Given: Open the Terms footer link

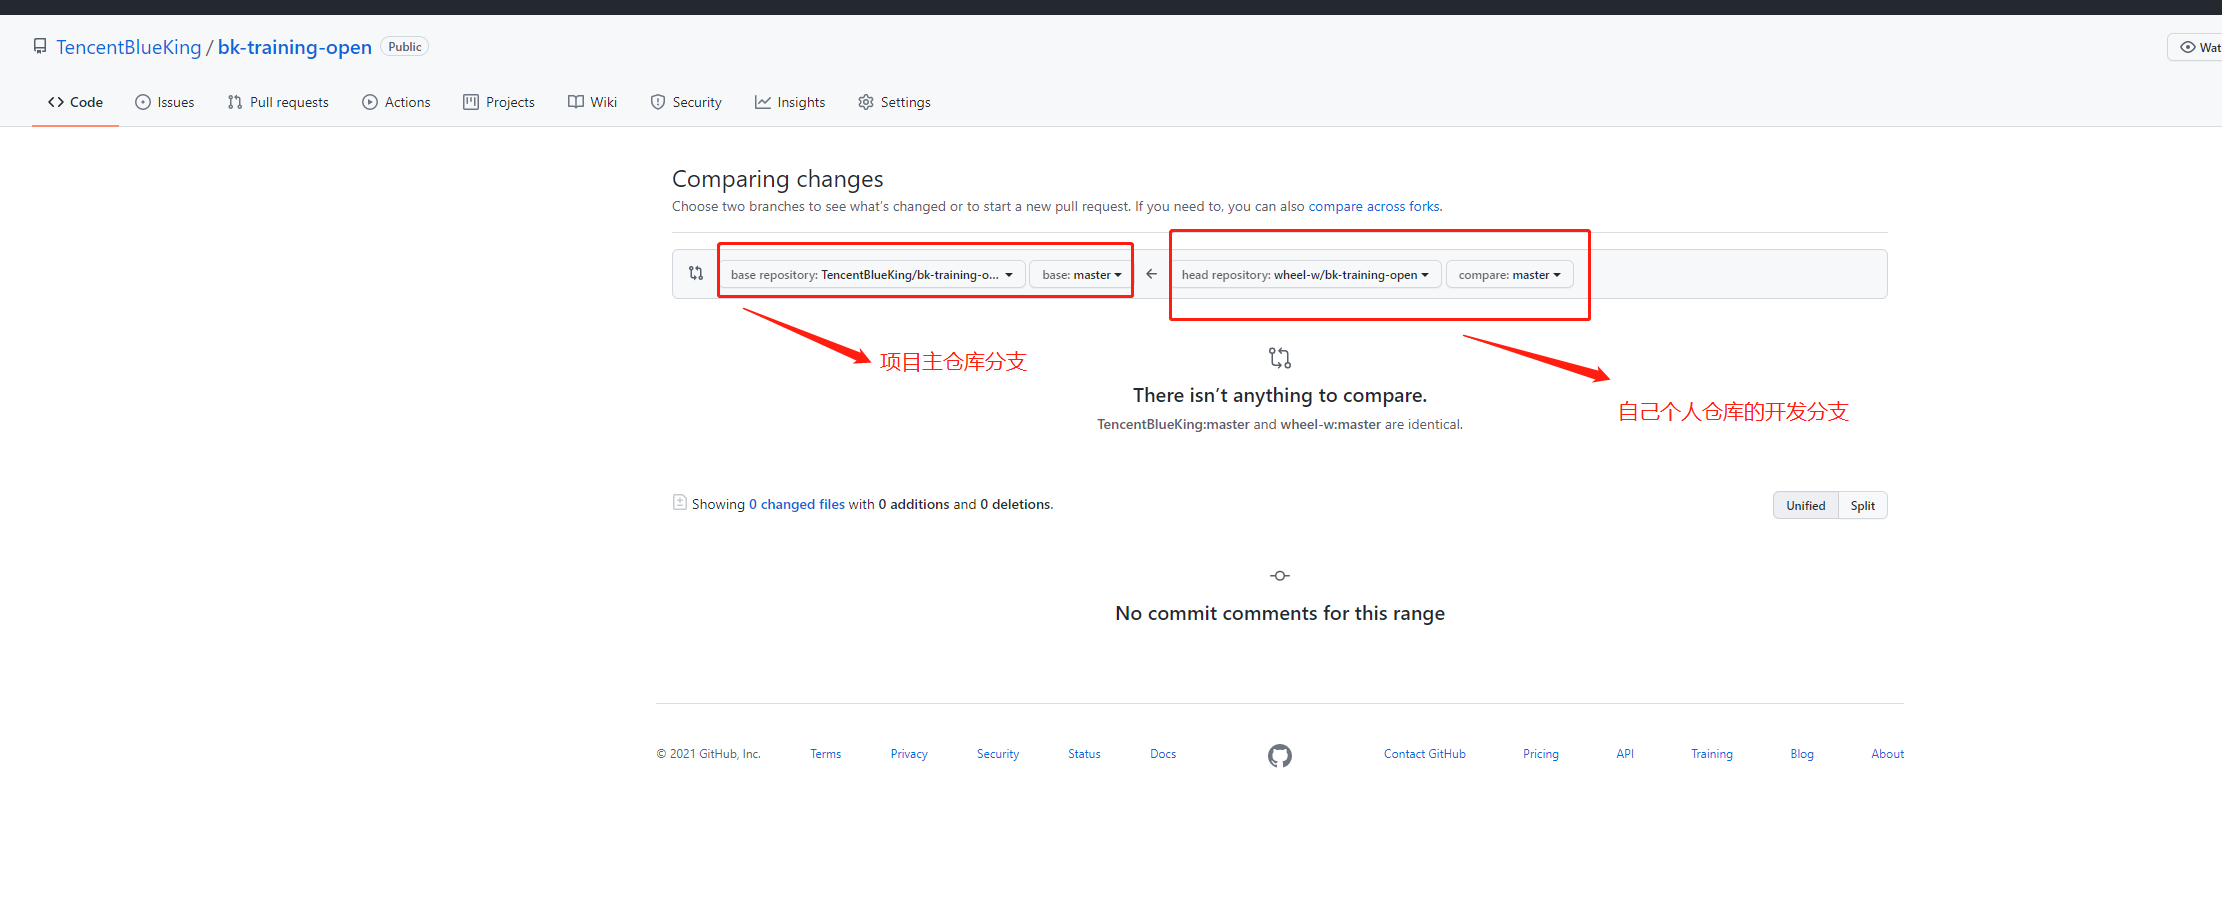Looking at the screenshot, I should tap(826, 754).
